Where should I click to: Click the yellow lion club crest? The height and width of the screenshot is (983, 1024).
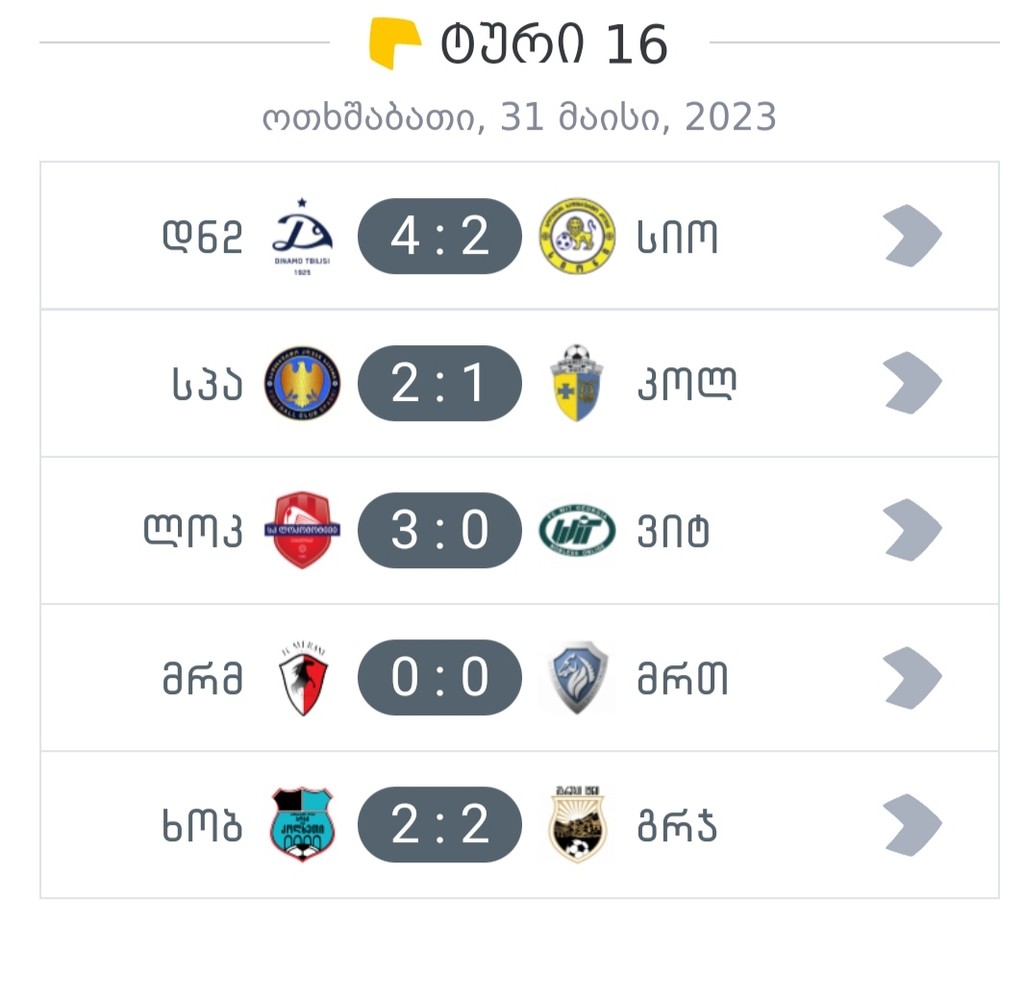click(x=577, y=237)
